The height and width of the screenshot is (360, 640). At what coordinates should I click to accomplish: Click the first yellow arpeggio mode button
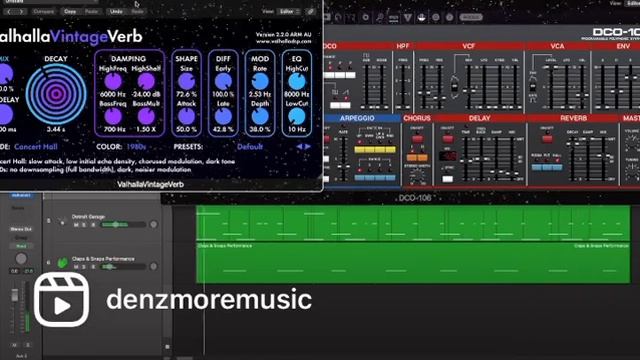359,149
